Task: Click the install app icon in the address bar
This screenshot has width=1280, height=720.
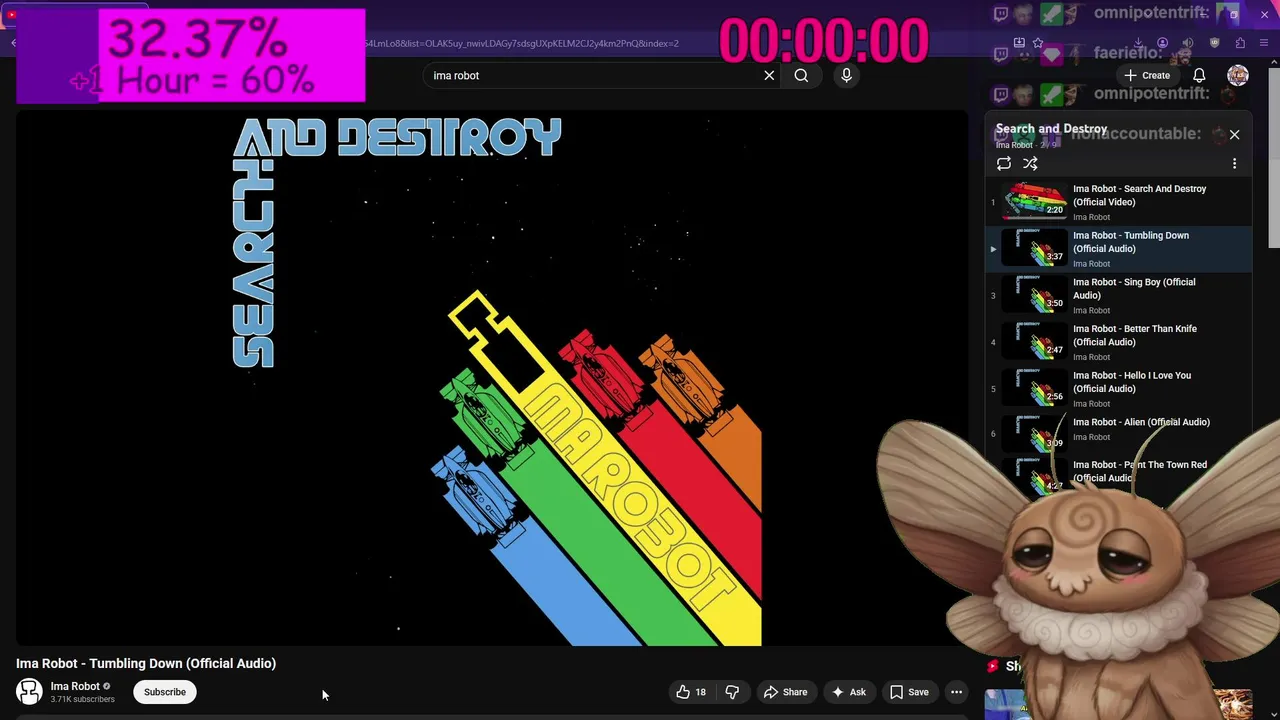Action: click(x=1019, y=43)
